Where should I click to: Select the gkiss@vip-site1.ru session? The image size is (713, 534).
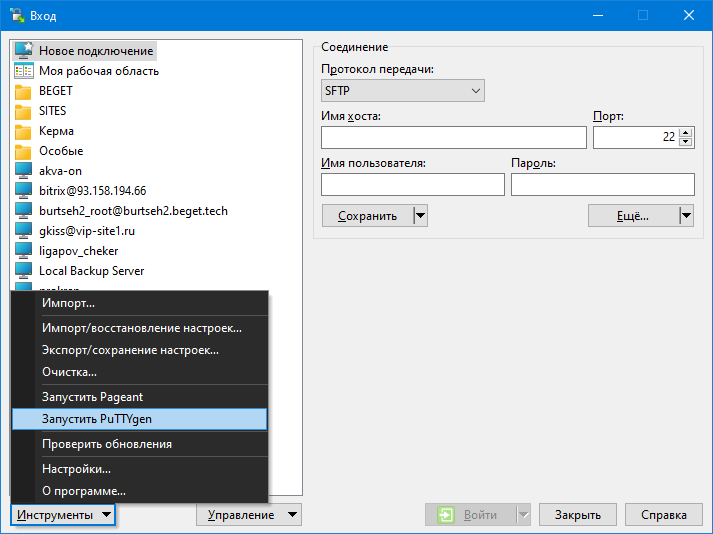(87, 231)
